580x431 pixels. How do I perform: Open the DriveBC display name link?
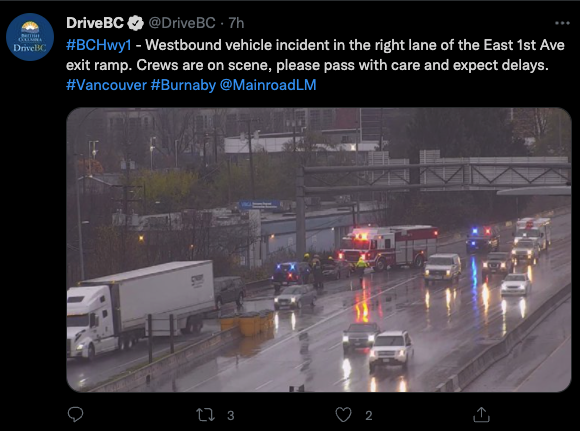95,23
